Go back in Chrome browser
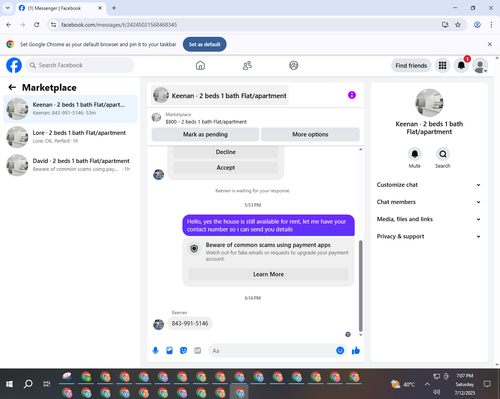 tap(9, 25)
